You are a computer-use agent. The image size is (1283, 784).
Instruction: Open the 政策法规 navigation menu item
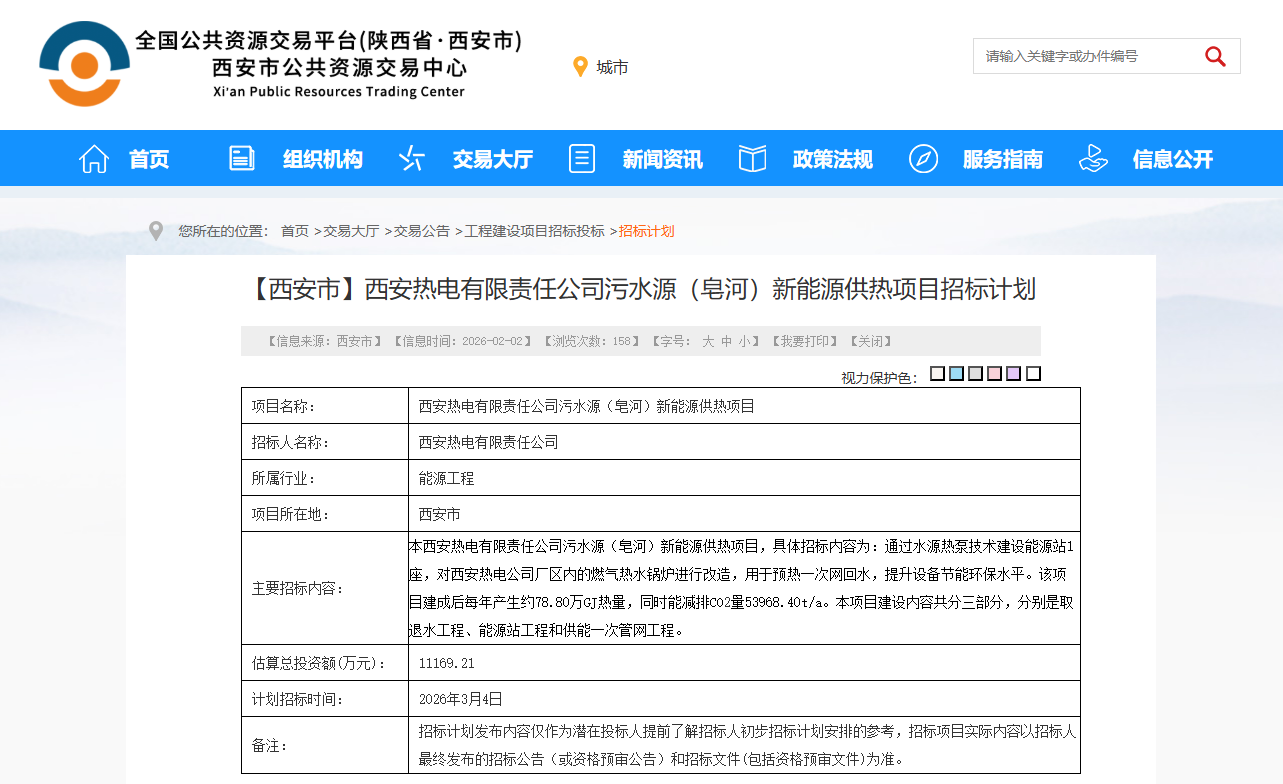coord(832,159)
